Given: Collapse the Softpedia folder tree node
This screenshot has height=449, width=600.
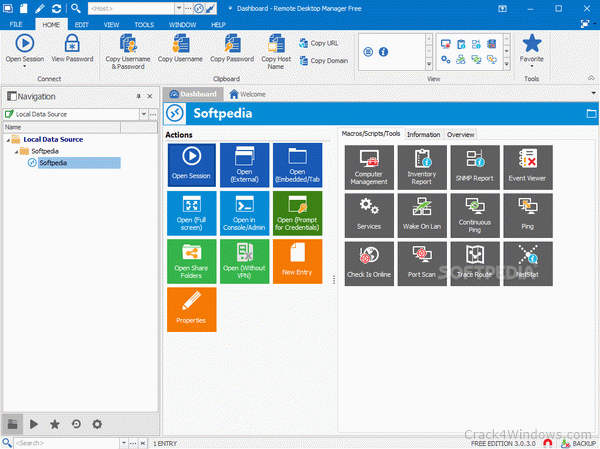Looking at the screenshot, I should point(16,152).
